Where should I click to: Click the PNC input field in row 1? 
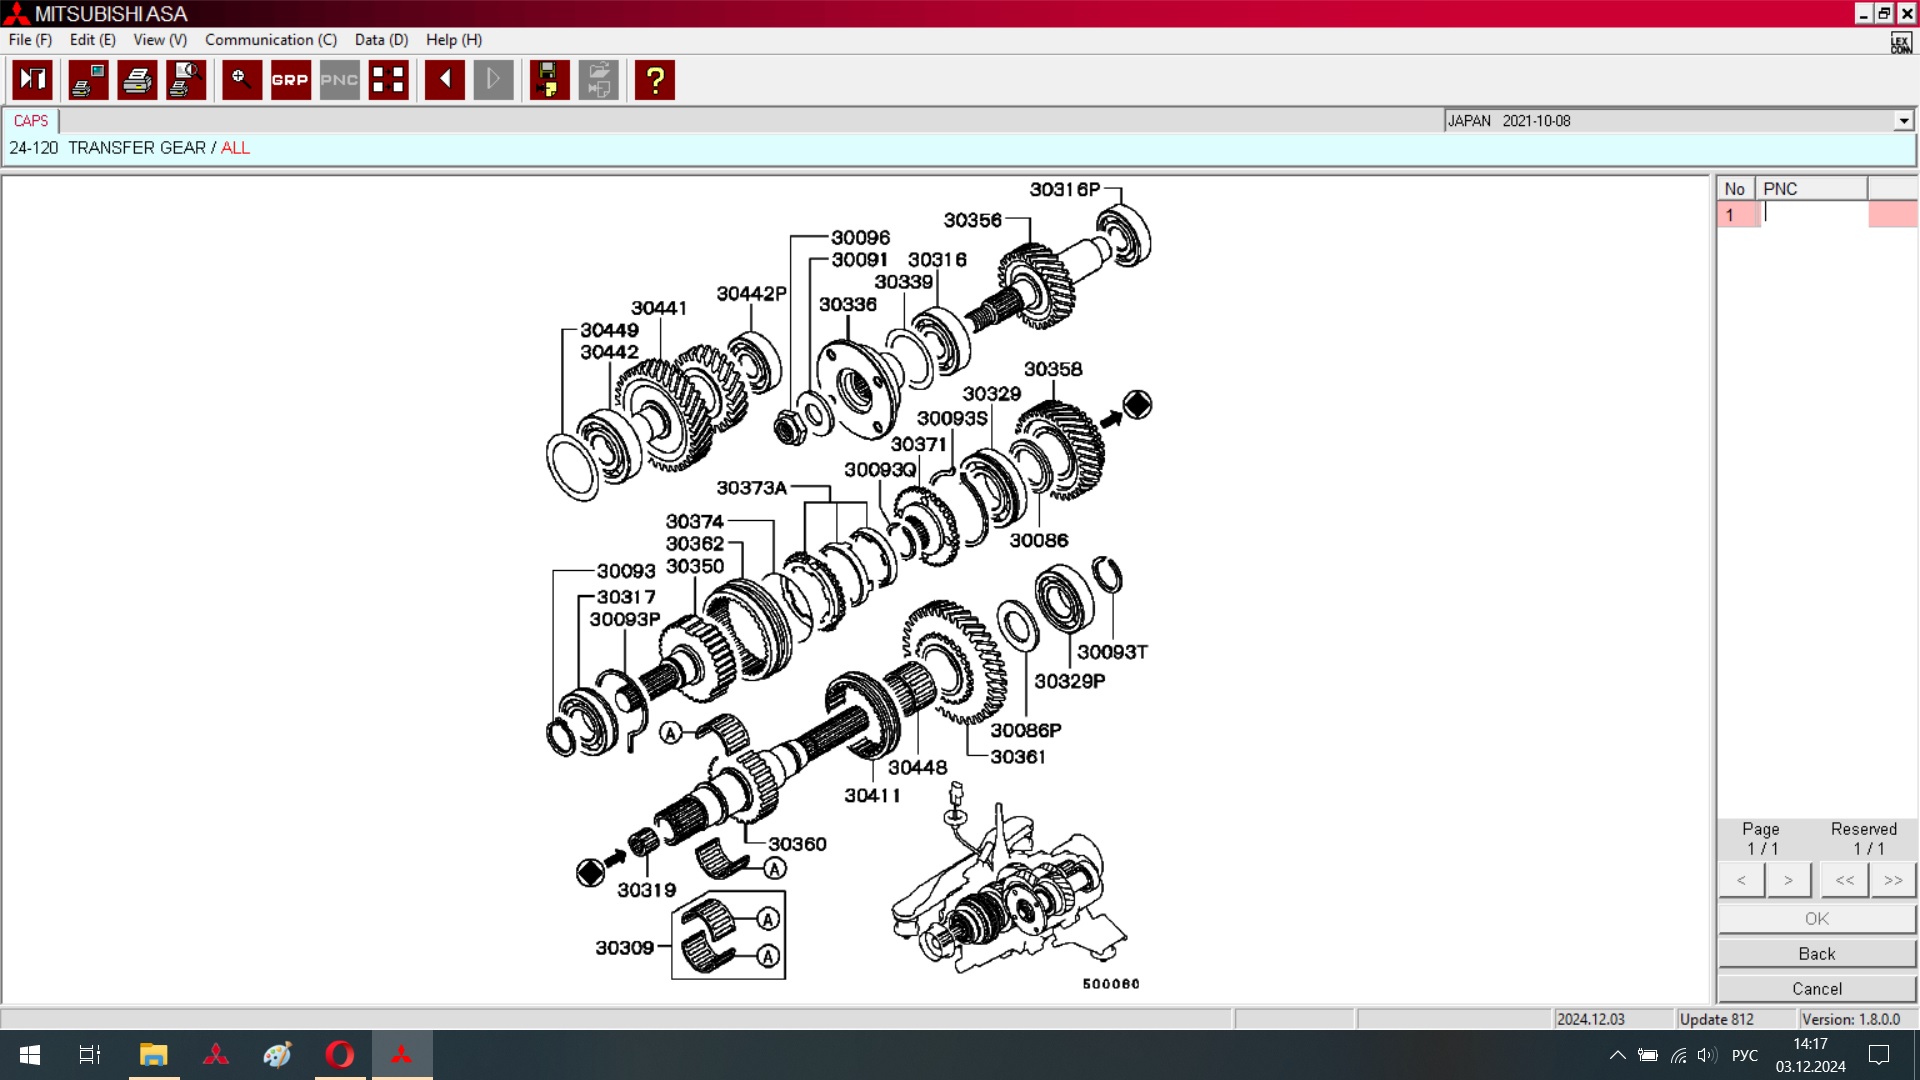pos(1813,214)
